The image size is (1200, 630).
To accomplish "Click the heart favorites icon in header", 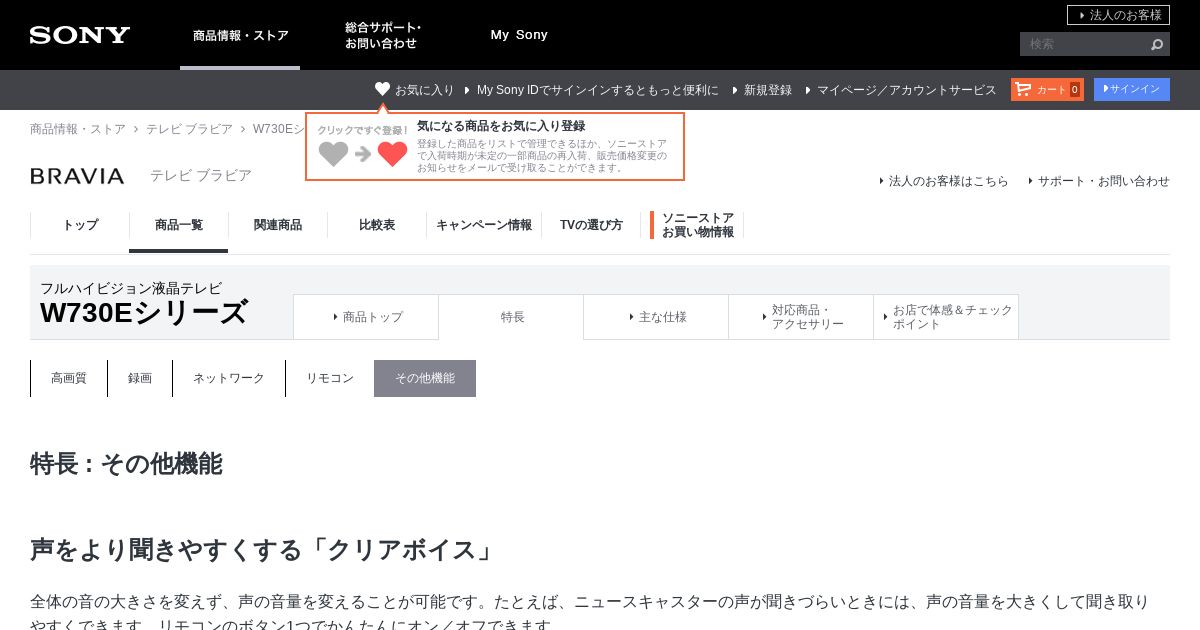I will click(x=382, y=89).
